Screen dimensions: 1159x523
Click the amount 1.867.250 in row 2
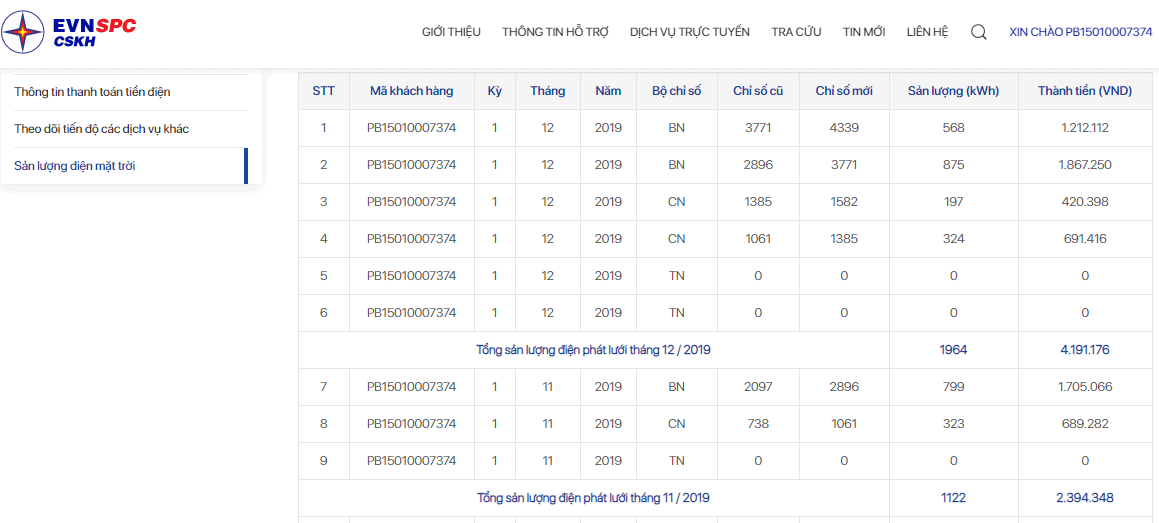1084,165
